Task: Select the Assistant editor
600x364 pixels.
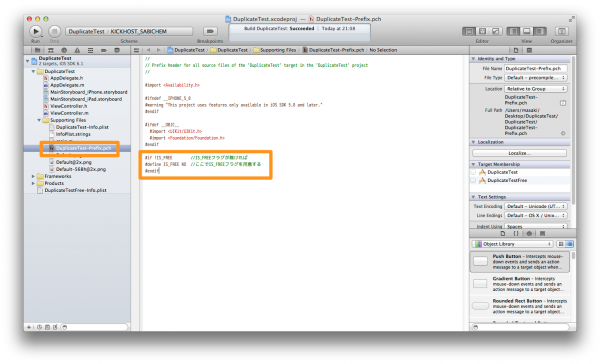Action: [483, 31]
